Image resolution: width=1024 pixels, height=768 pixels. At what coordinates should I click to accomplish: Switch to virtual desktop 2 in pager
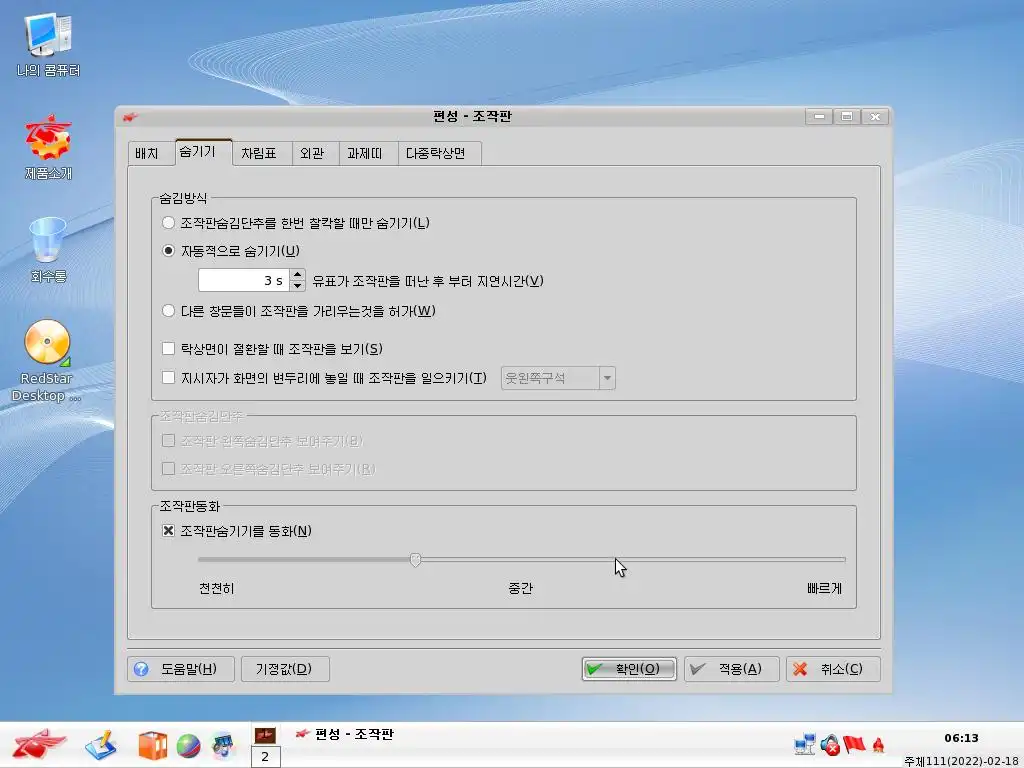click(x=265, y=756)
